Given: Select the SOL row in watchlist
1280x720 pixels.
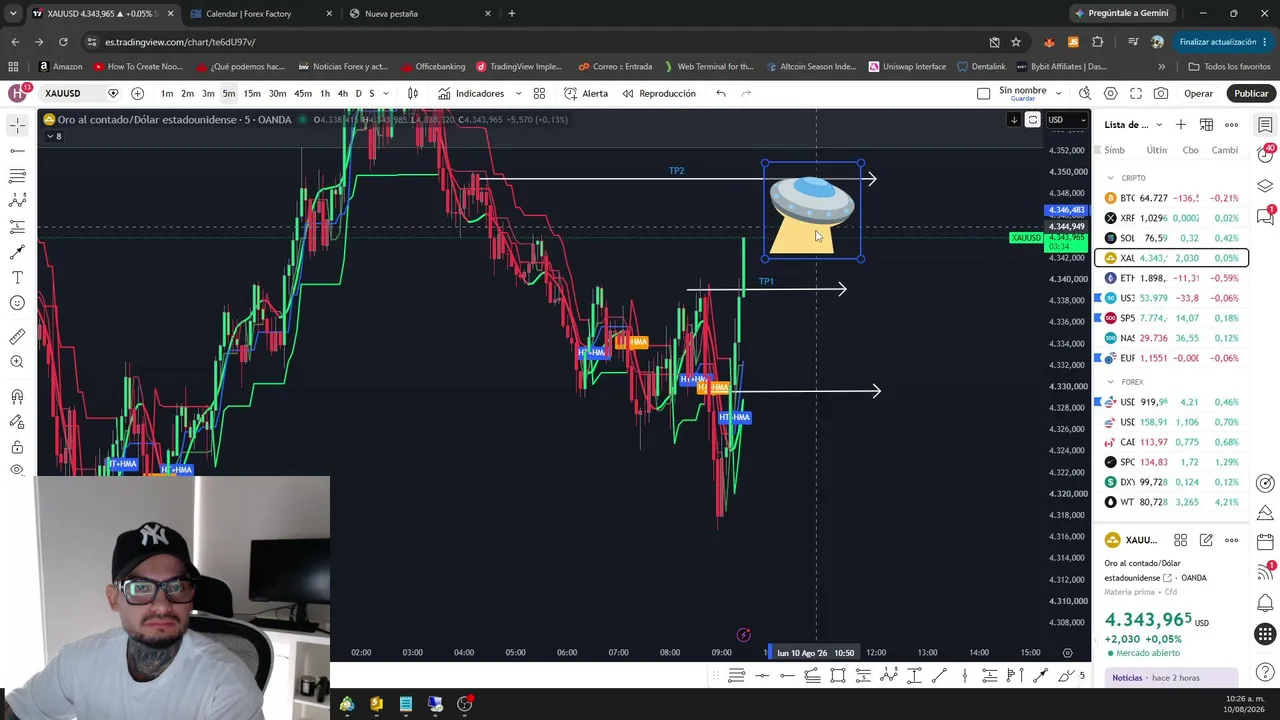Looking at the screenshot, I should (x=1172, y=238).
